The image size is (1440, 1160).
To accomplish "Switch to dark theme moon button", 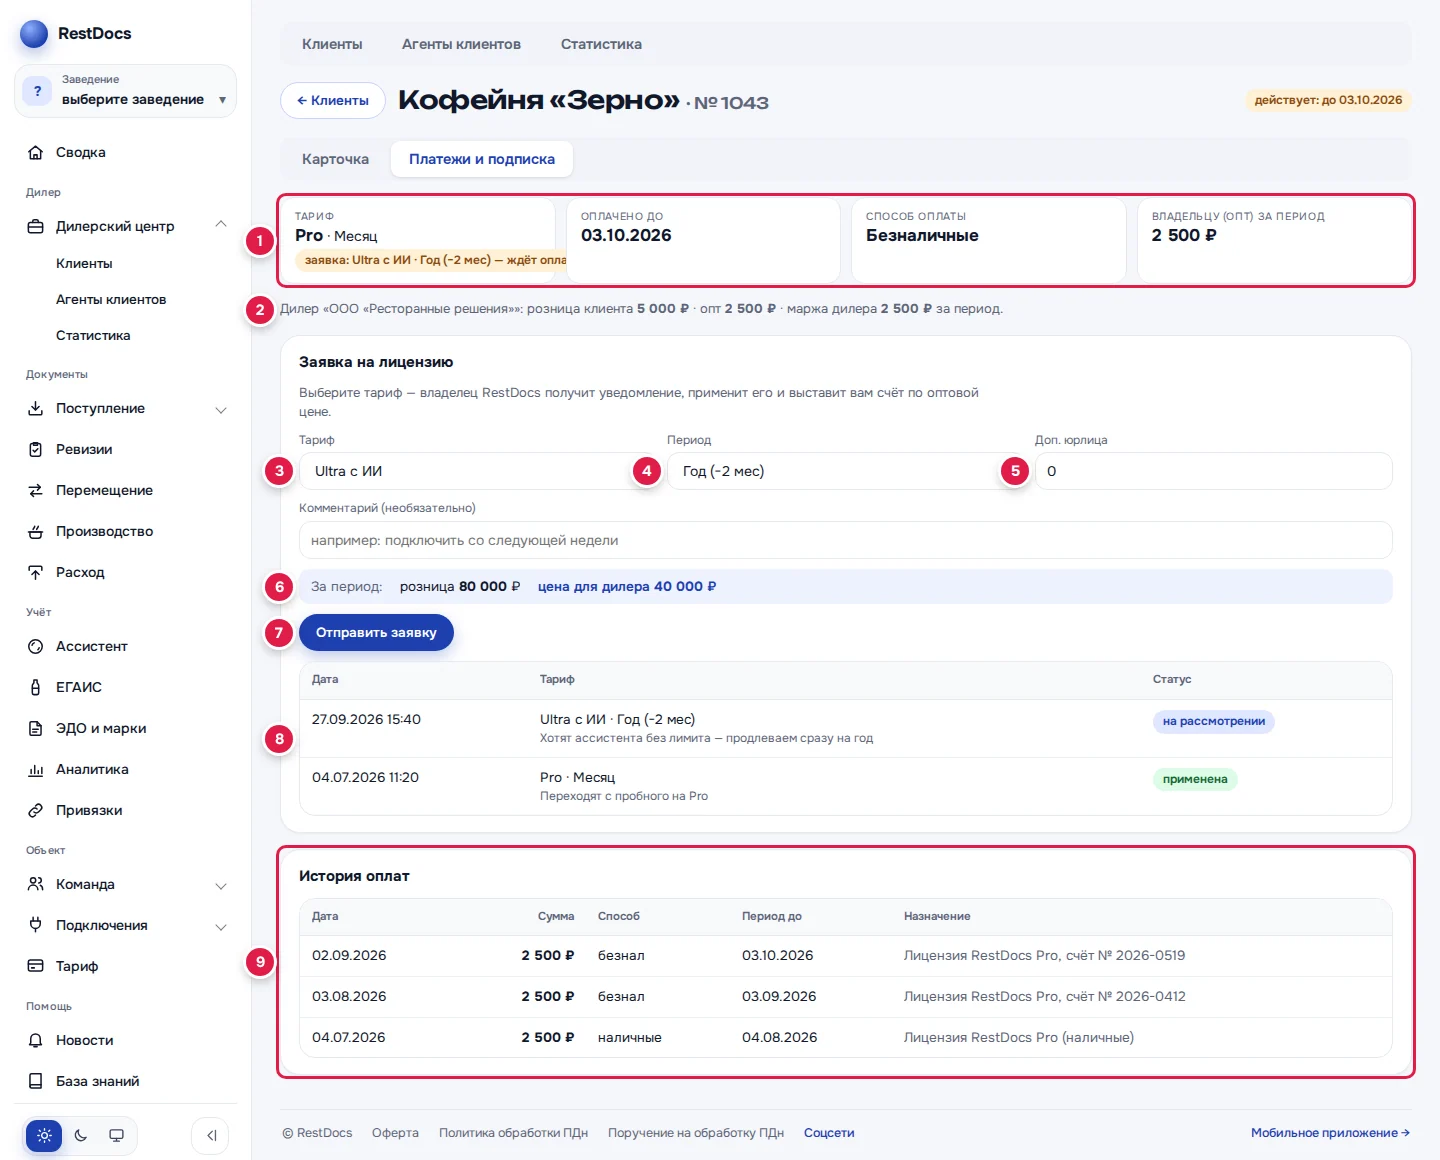I will pyautogui.click(x=81, y=1136).
